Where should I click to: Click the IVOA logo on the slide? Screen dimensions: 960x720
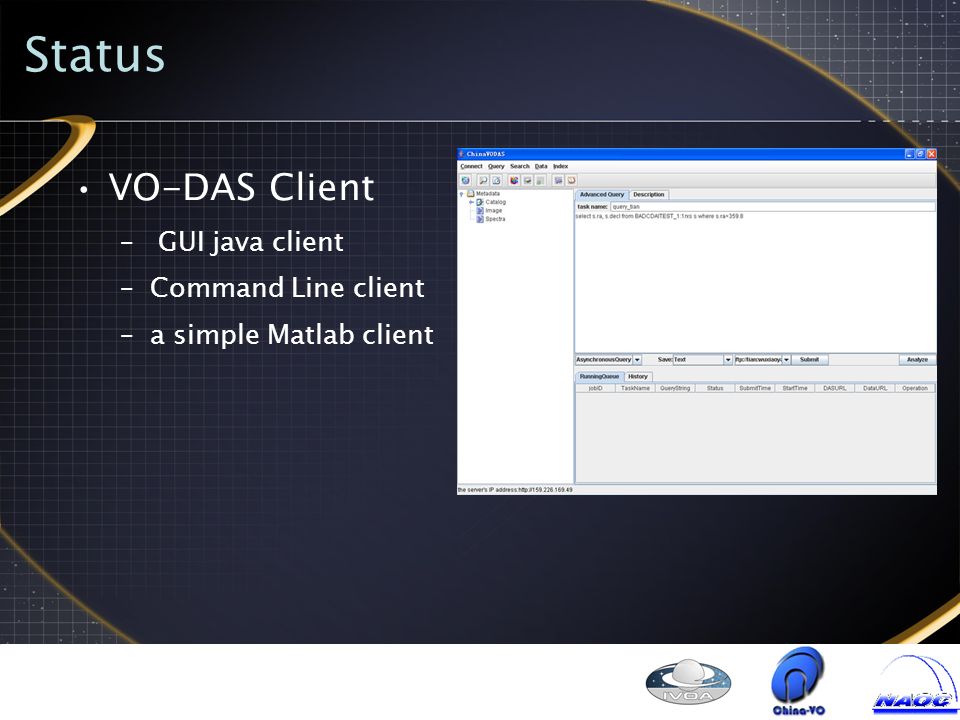688,681
